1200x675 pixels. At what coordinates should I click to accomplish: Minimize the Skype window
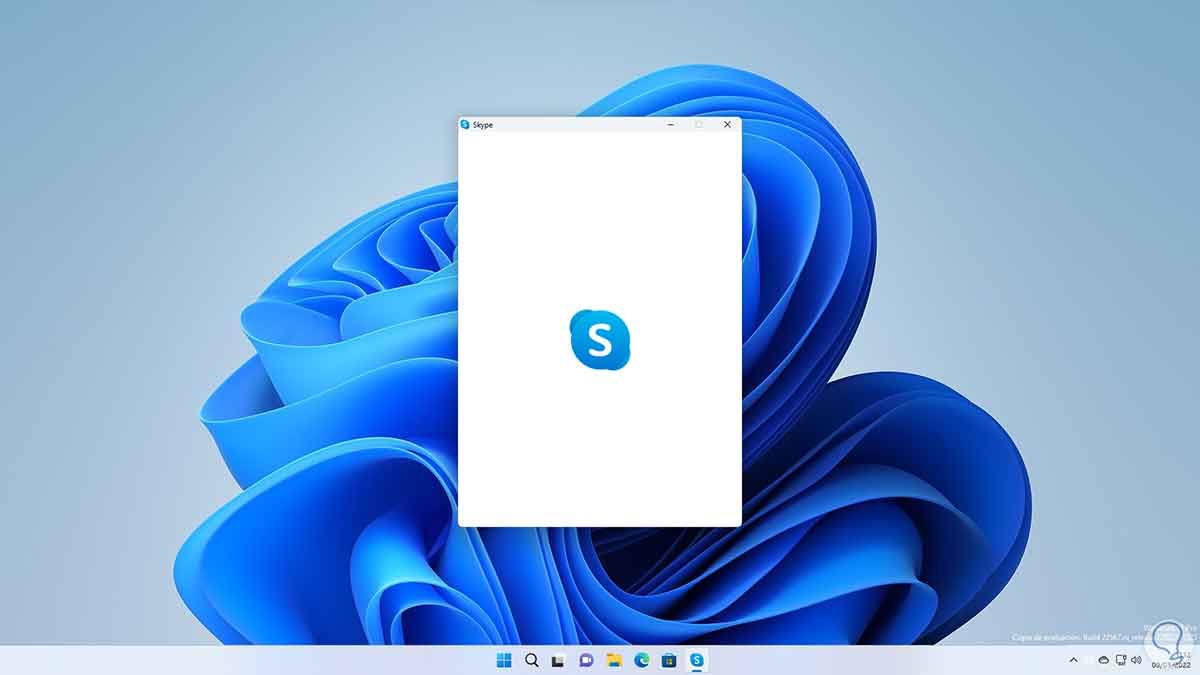pos(671,124)
